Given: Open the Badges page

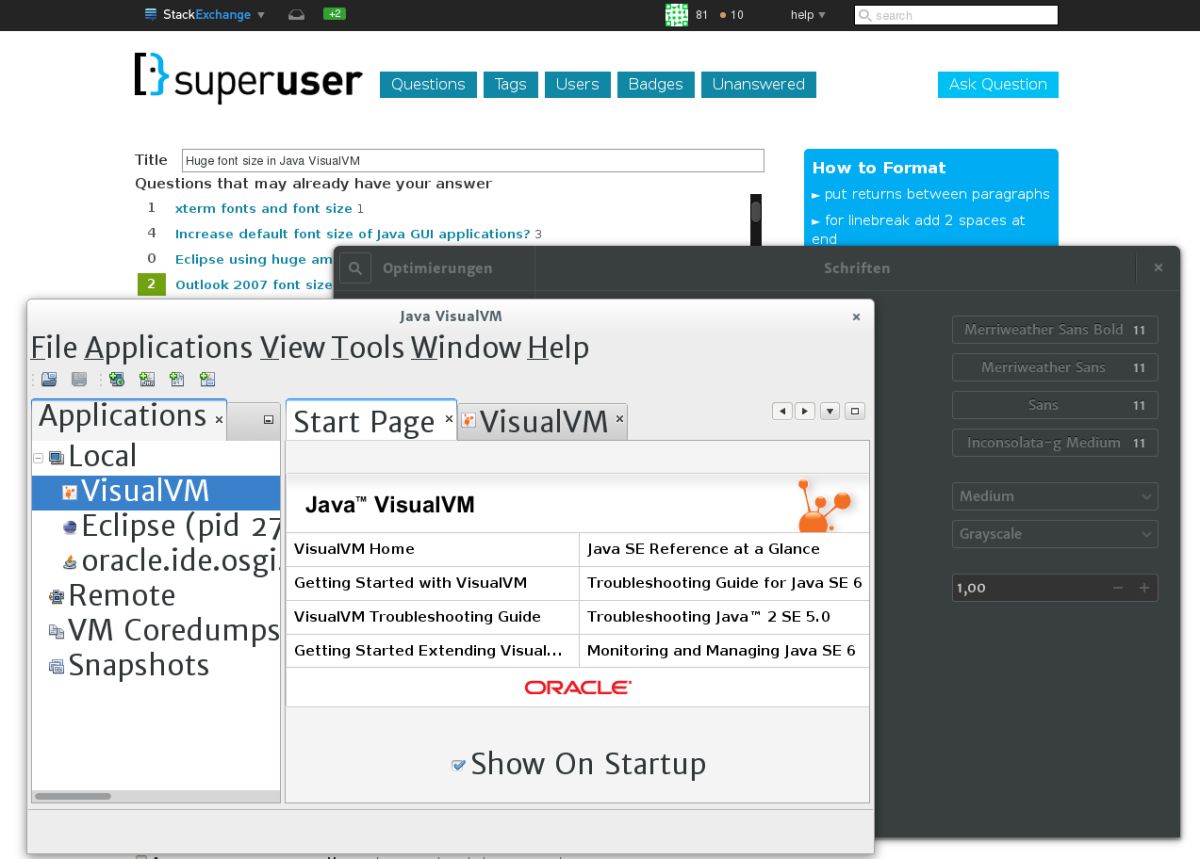Looking at the screenshot, I should tap(655, 85).
